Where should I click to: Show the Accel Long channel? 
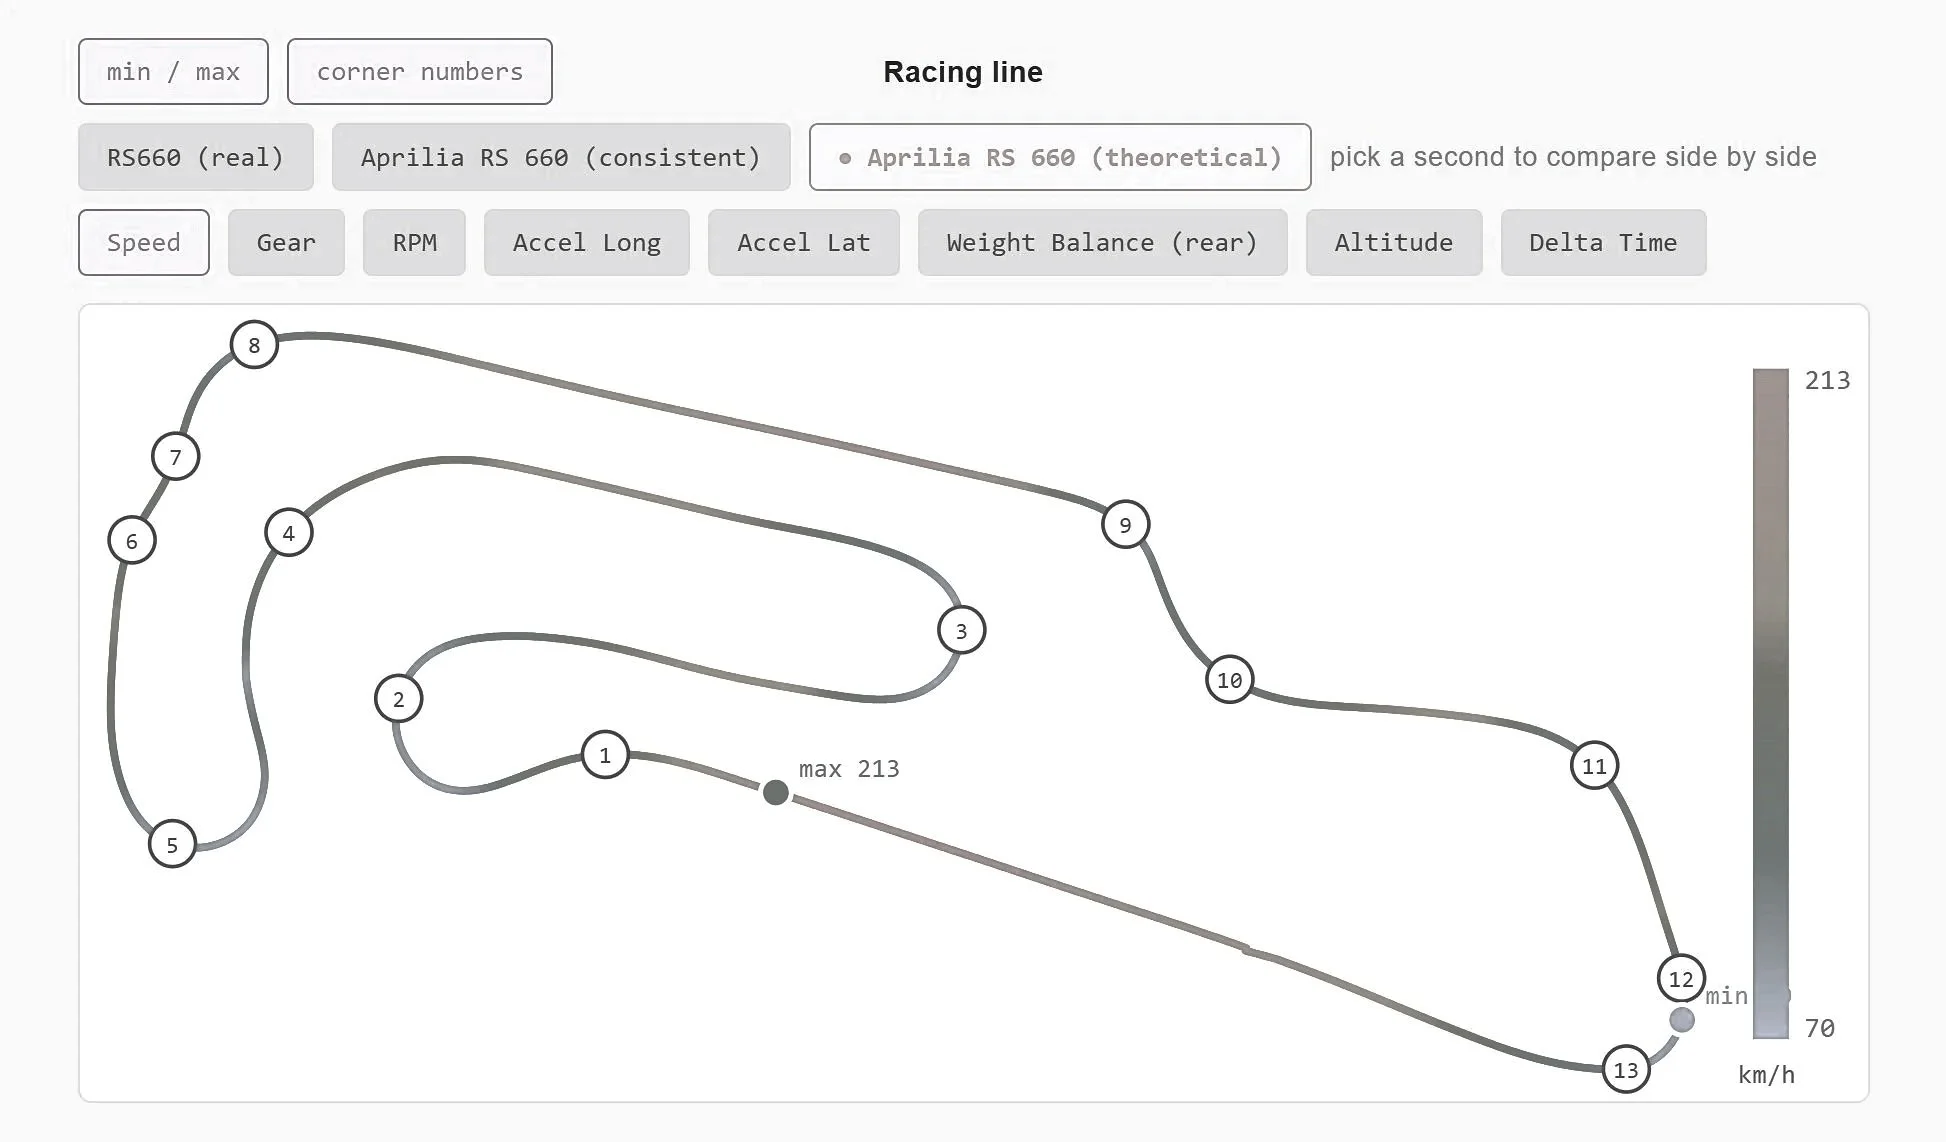point(587,242)
